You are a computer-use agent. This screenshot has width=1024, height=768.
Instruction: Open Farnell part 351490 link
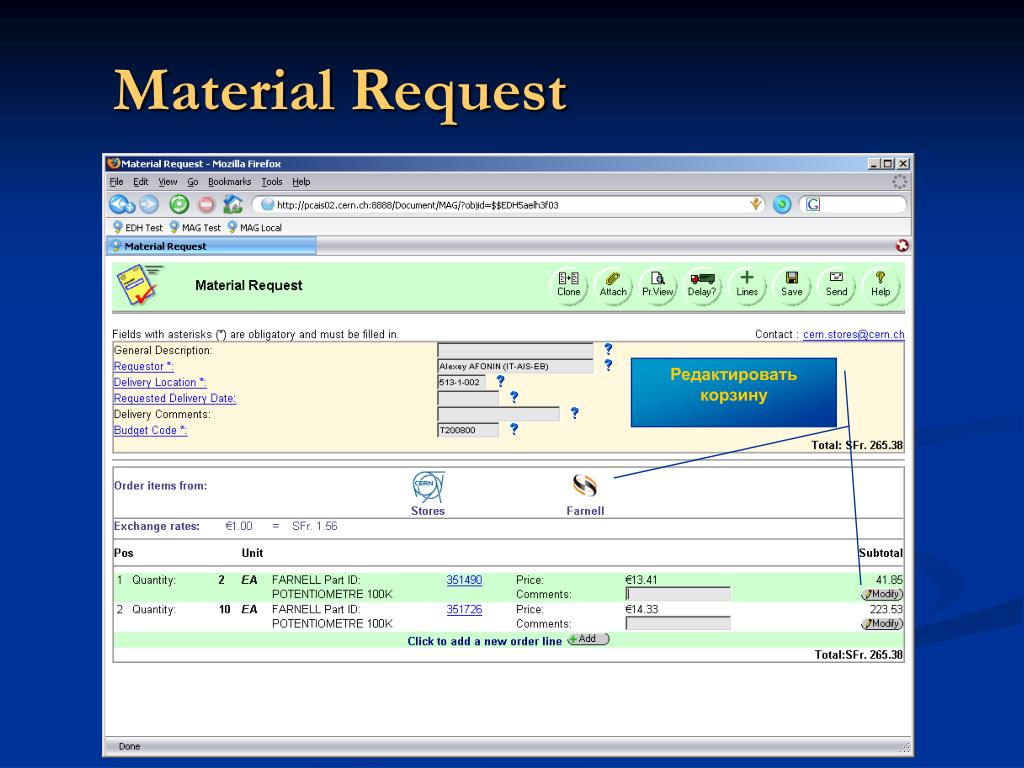pos(464,580)
